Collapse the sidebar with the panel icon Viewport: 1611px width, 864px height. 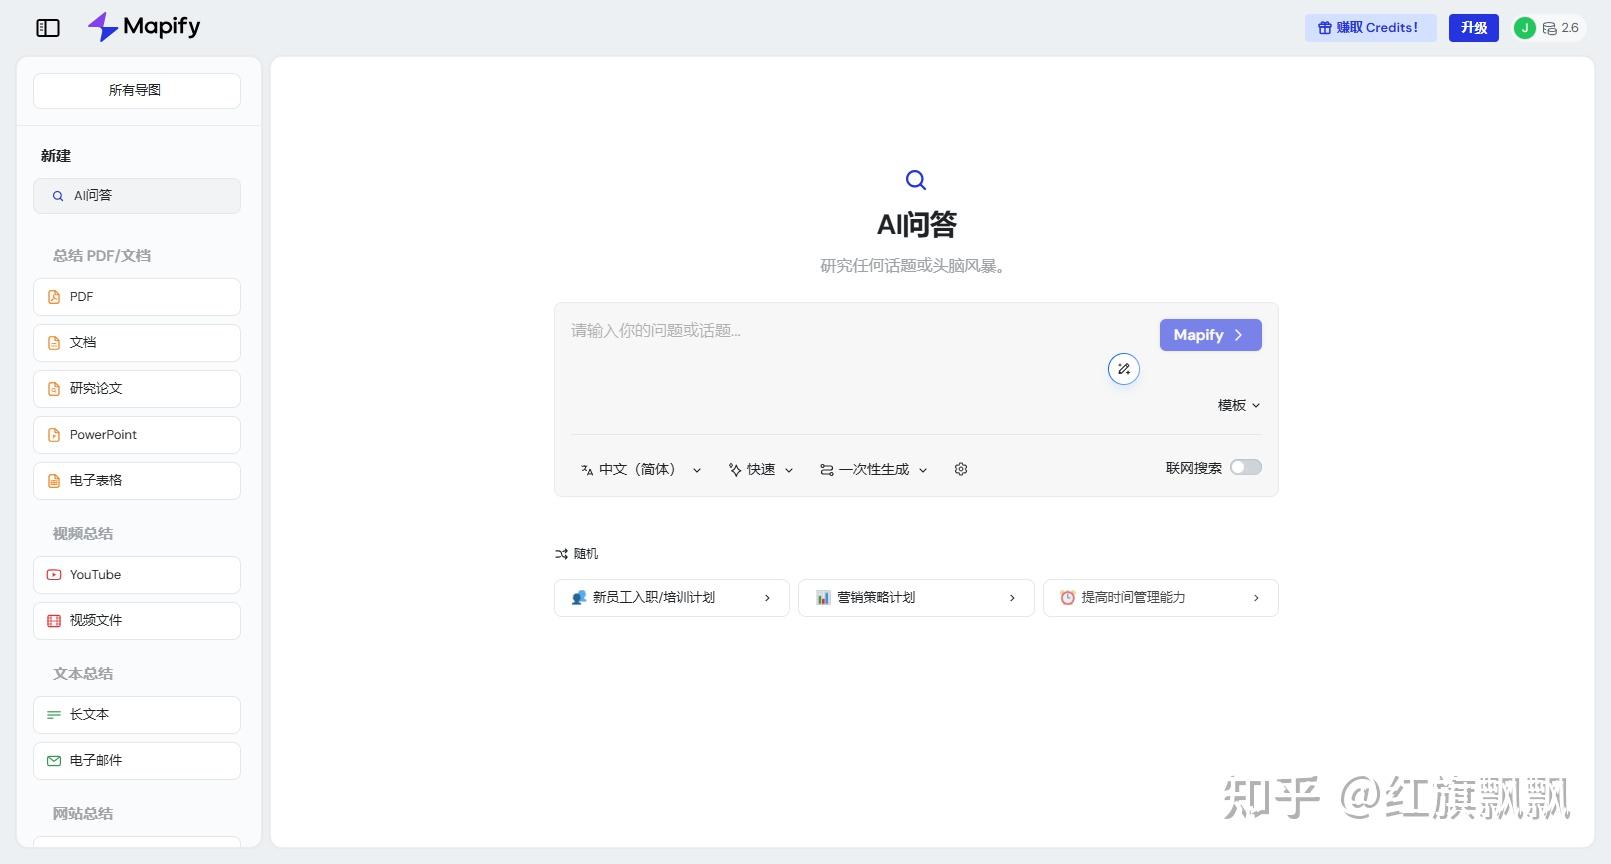pyautogui.click(x=48, y=28)
